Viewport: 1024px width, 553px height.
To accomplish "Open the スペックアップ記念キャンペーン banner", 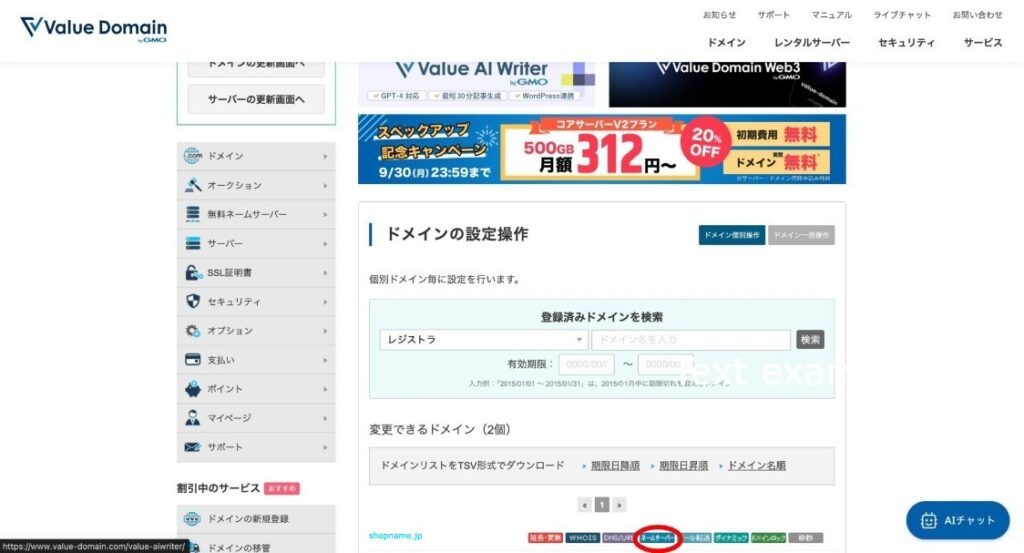I will [x=601, y=149].
